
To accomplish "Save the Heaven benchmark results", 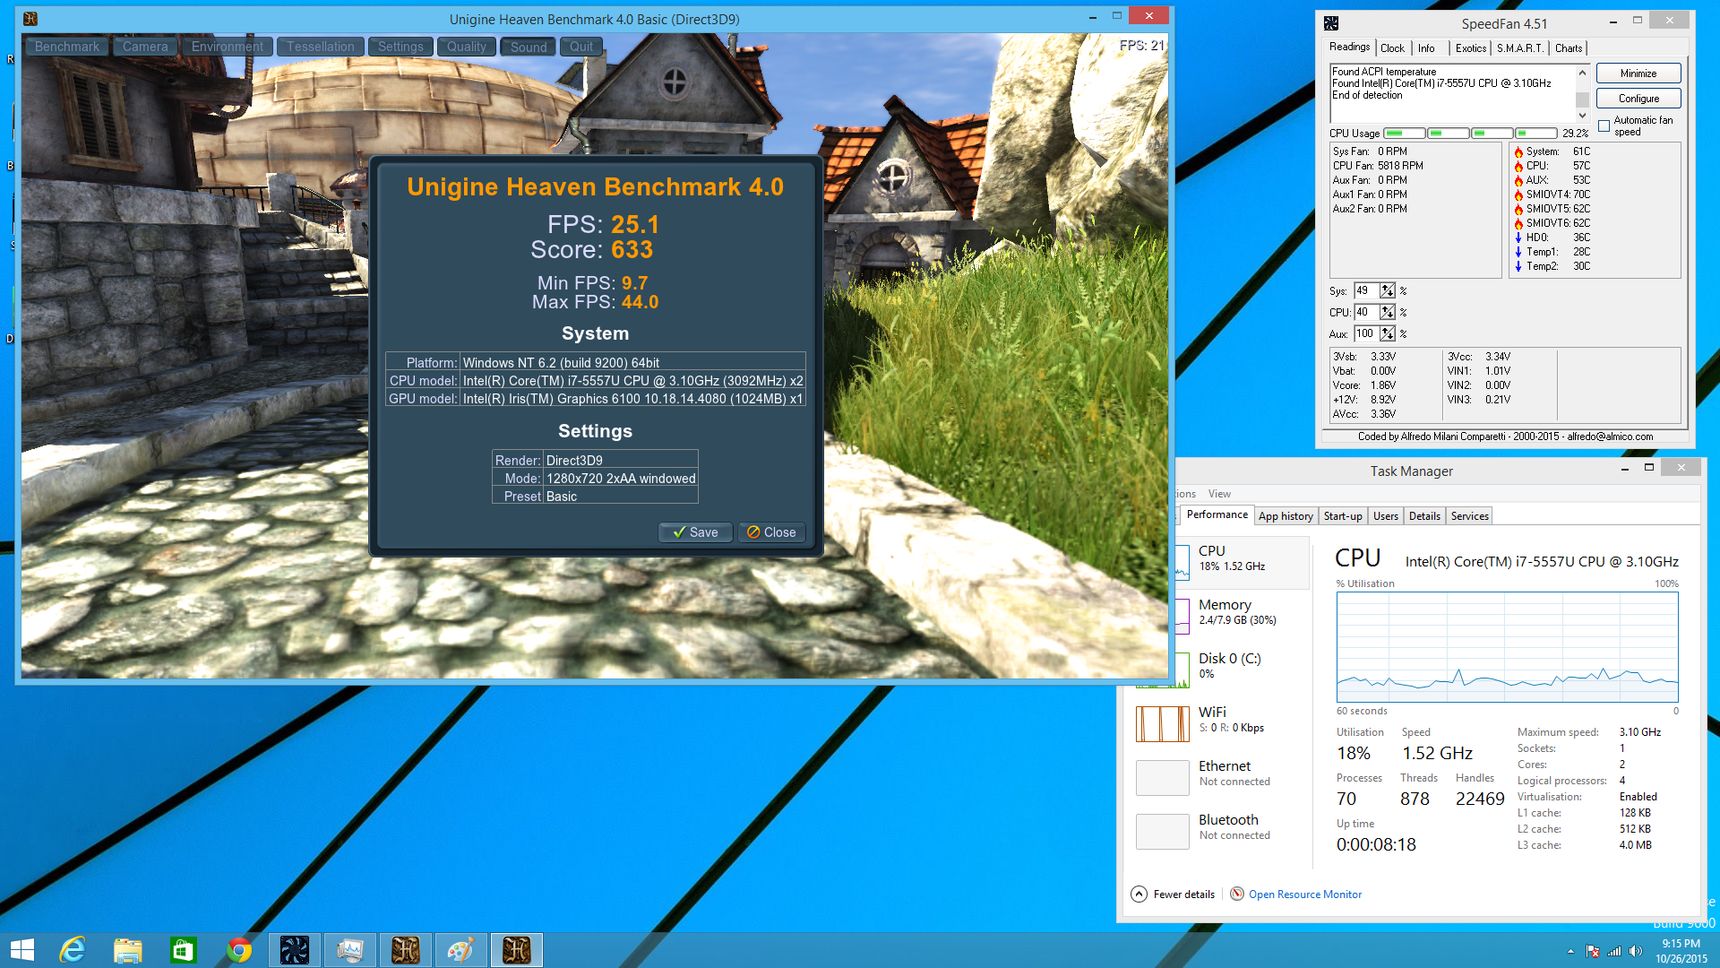I will (x=695, y=532).
